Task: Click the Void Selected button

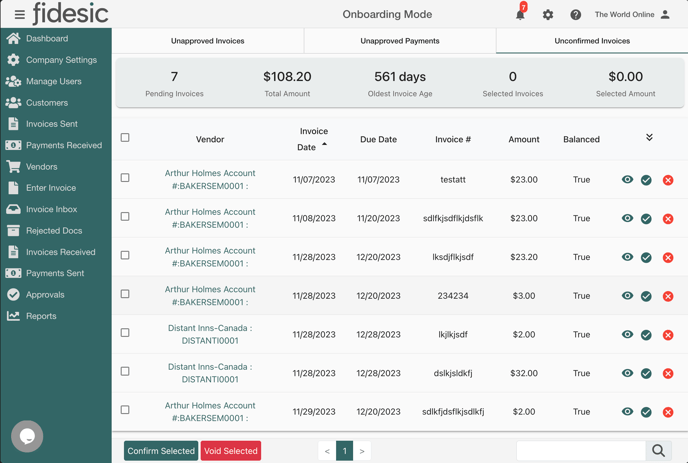Action: pos(231,451)
